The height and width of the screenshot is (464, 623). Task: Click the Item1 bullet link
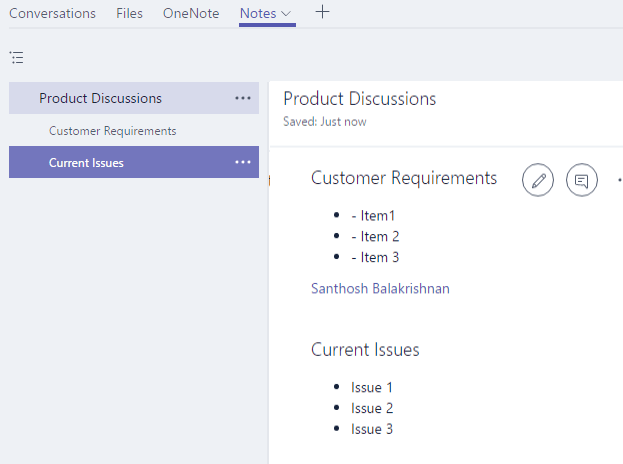click(x=373, y=215)
